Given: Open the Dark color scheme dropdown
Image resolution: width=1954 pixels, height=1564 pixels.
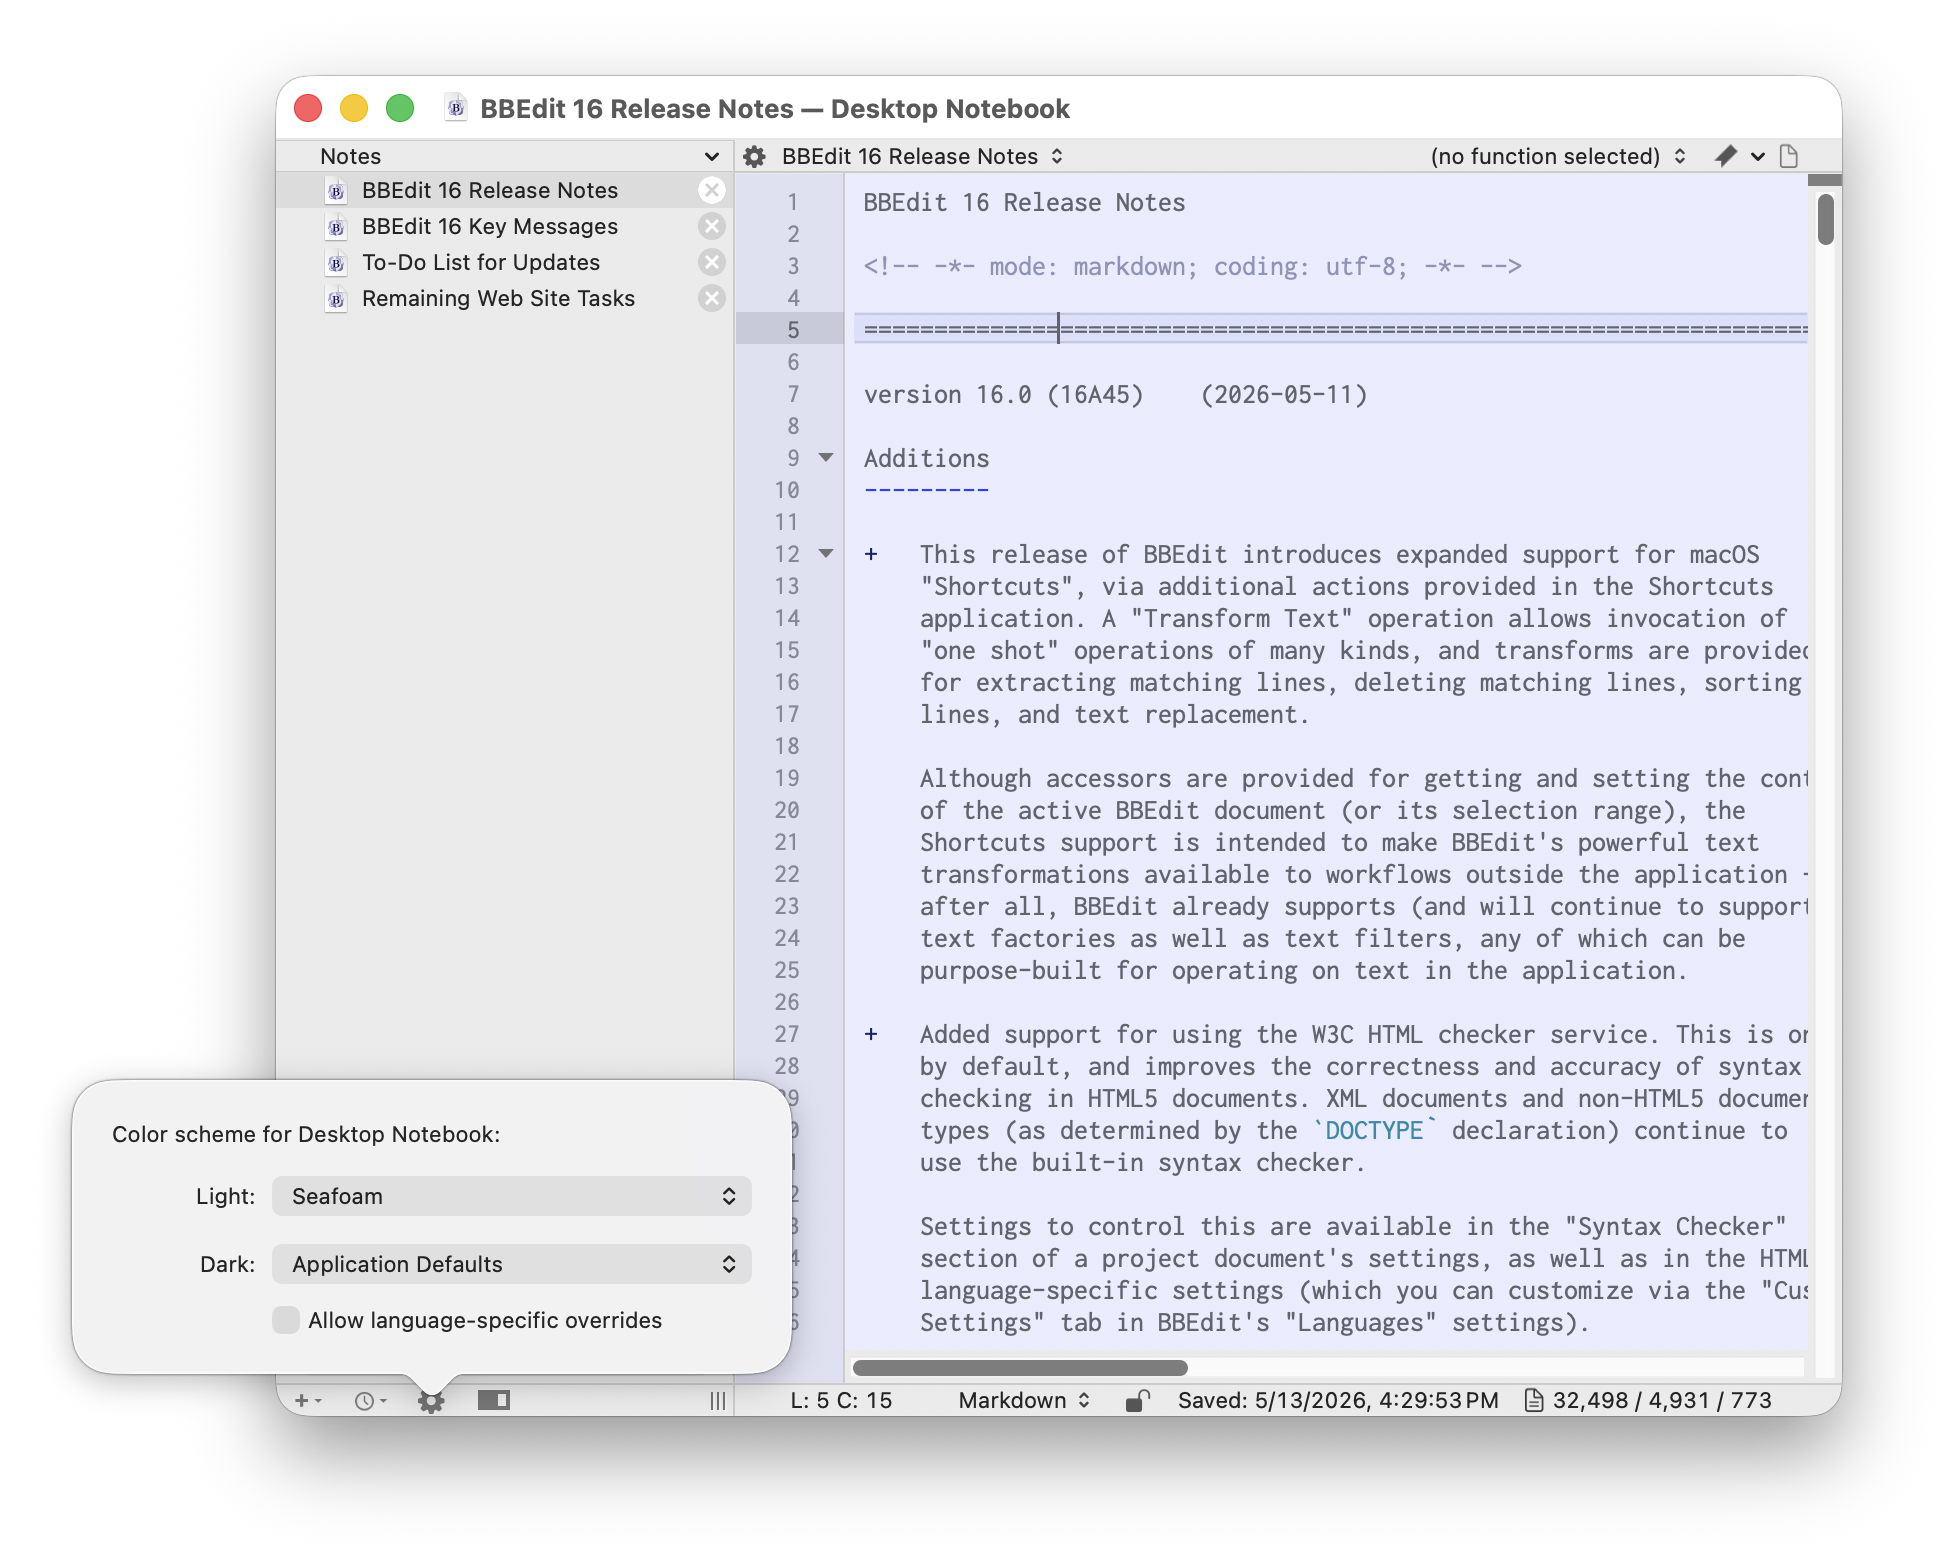Looking at the screenshot, I should click(x=511, y=1264).
